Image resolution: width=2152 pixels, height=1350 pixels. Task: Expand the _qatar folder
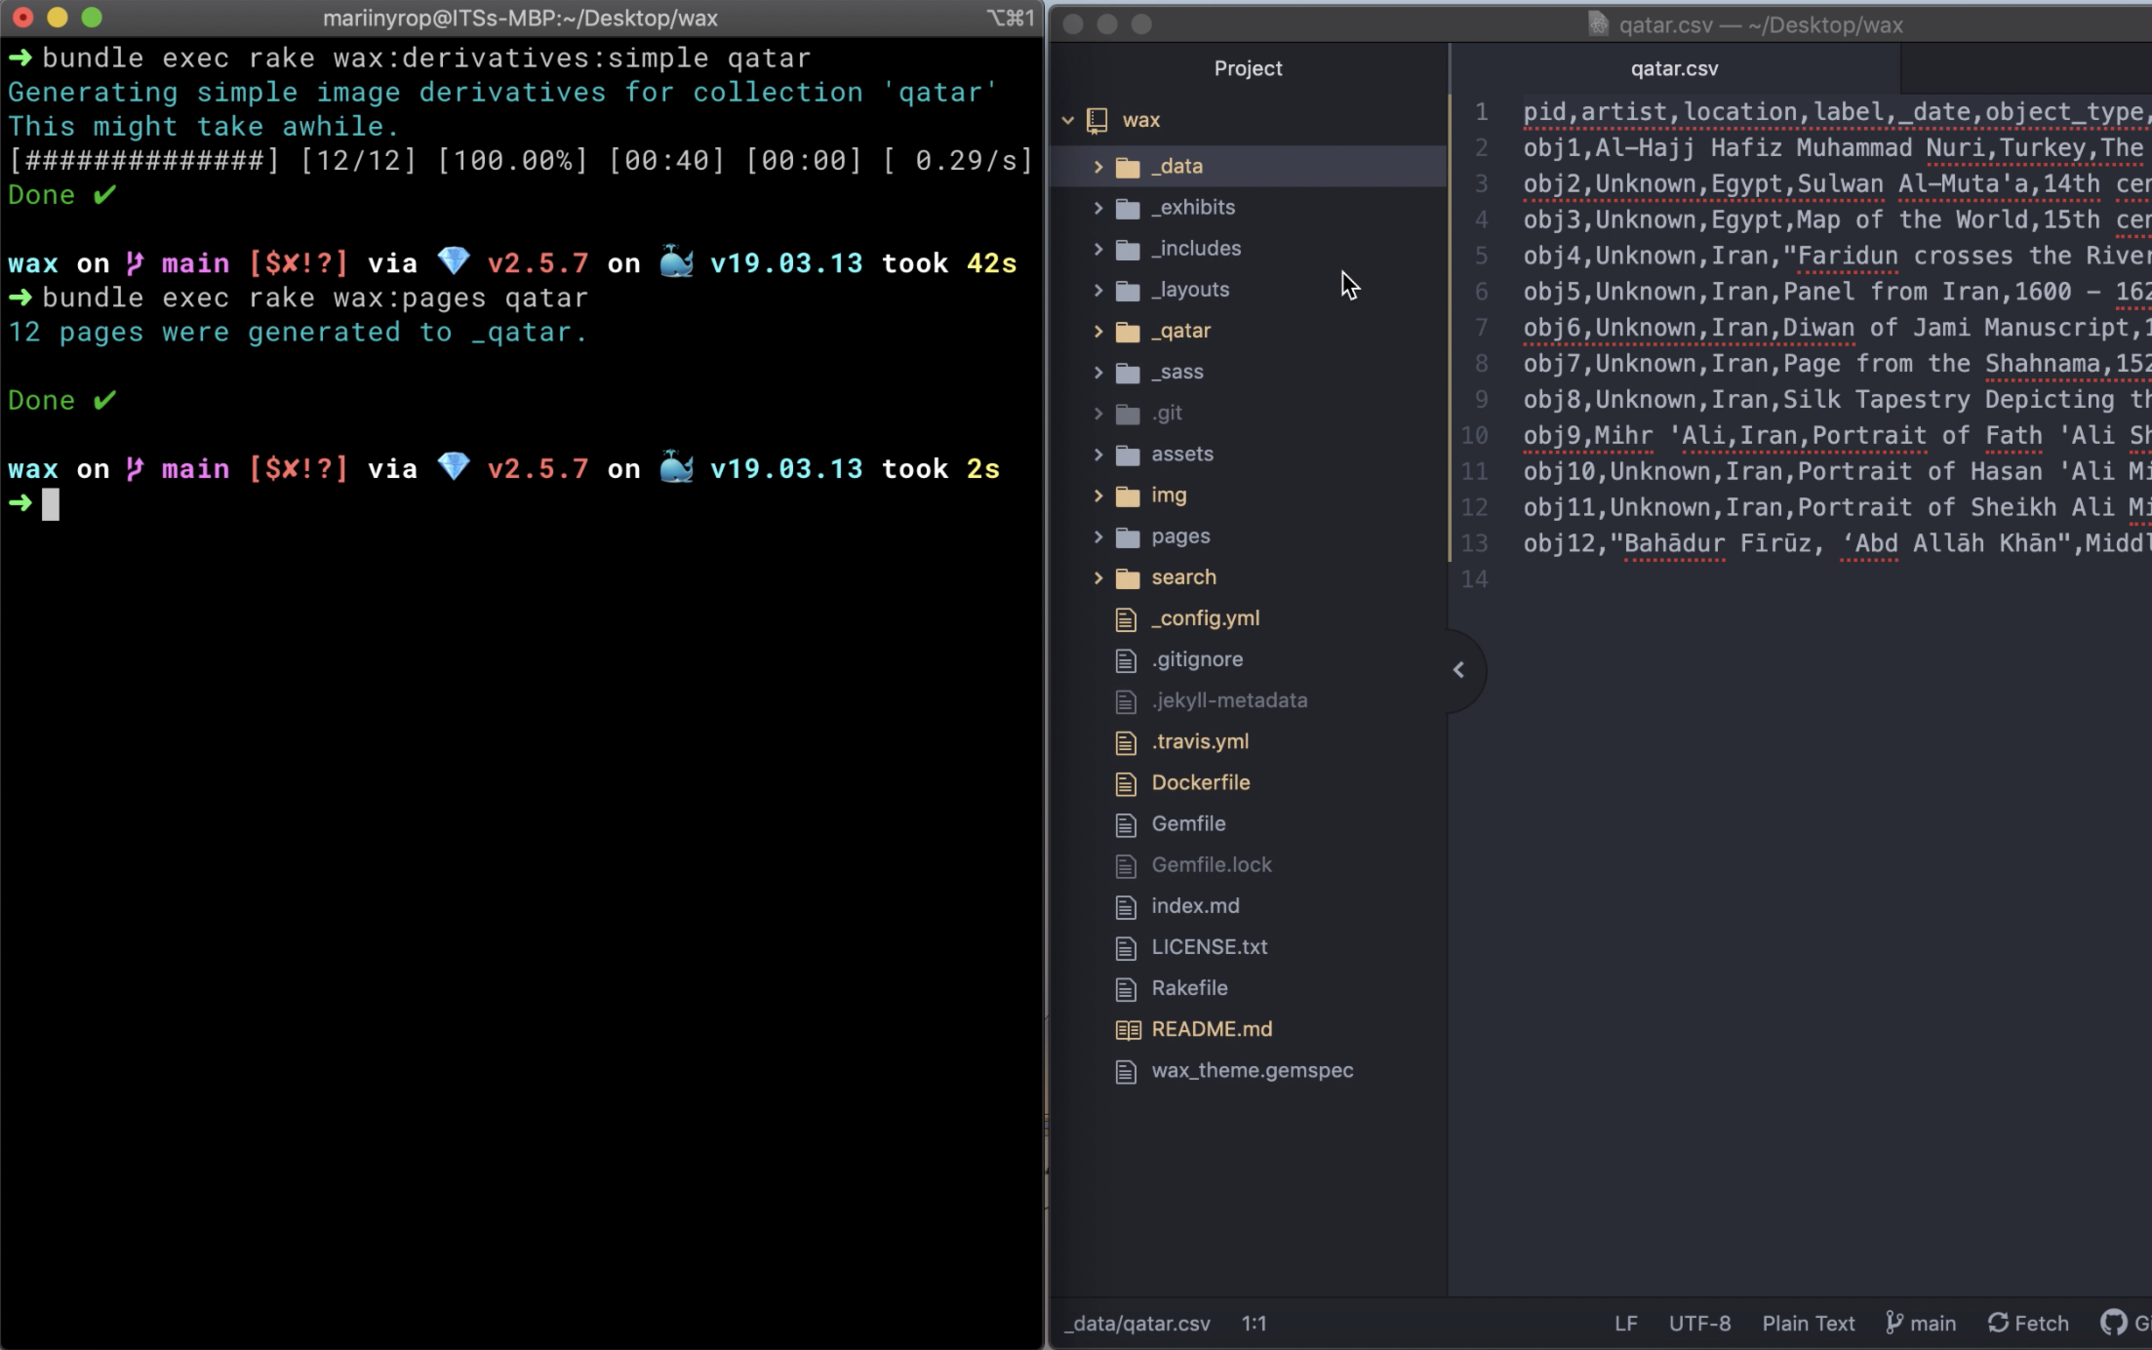1098,331
